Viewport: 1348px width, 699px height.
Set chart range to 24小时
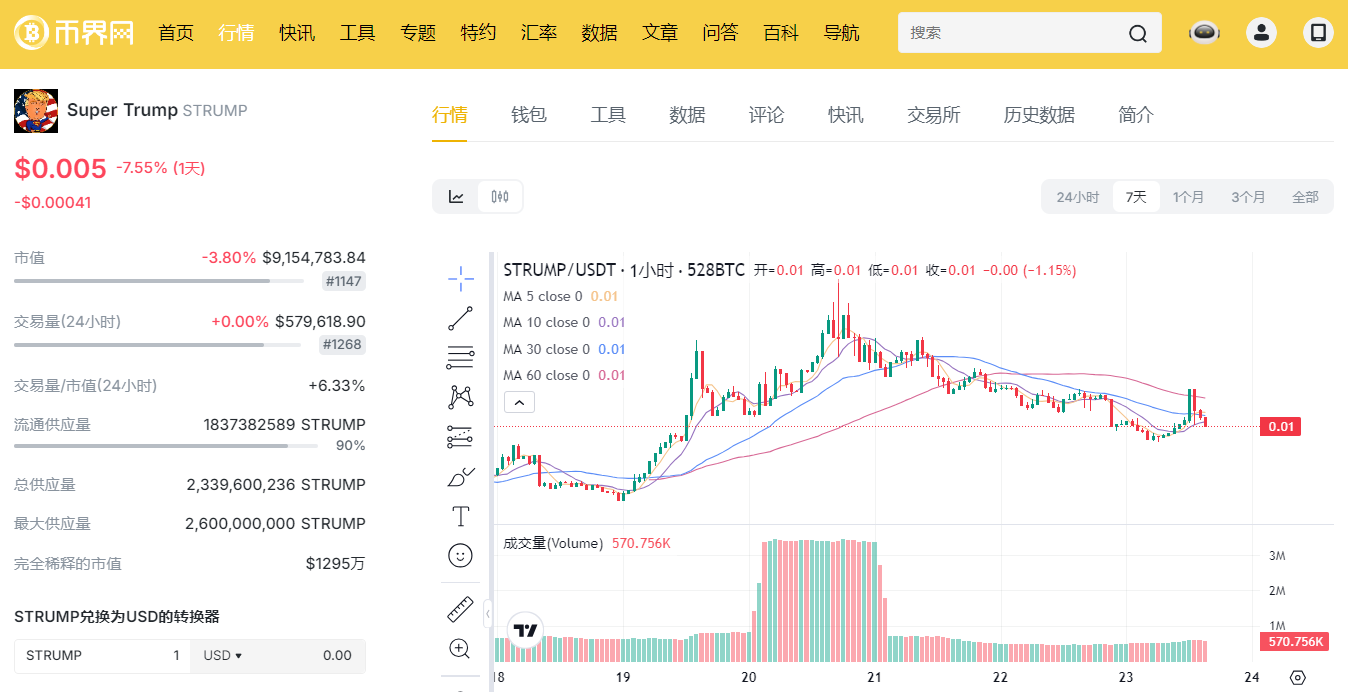pyautogui.click(x=1077, y=197)
